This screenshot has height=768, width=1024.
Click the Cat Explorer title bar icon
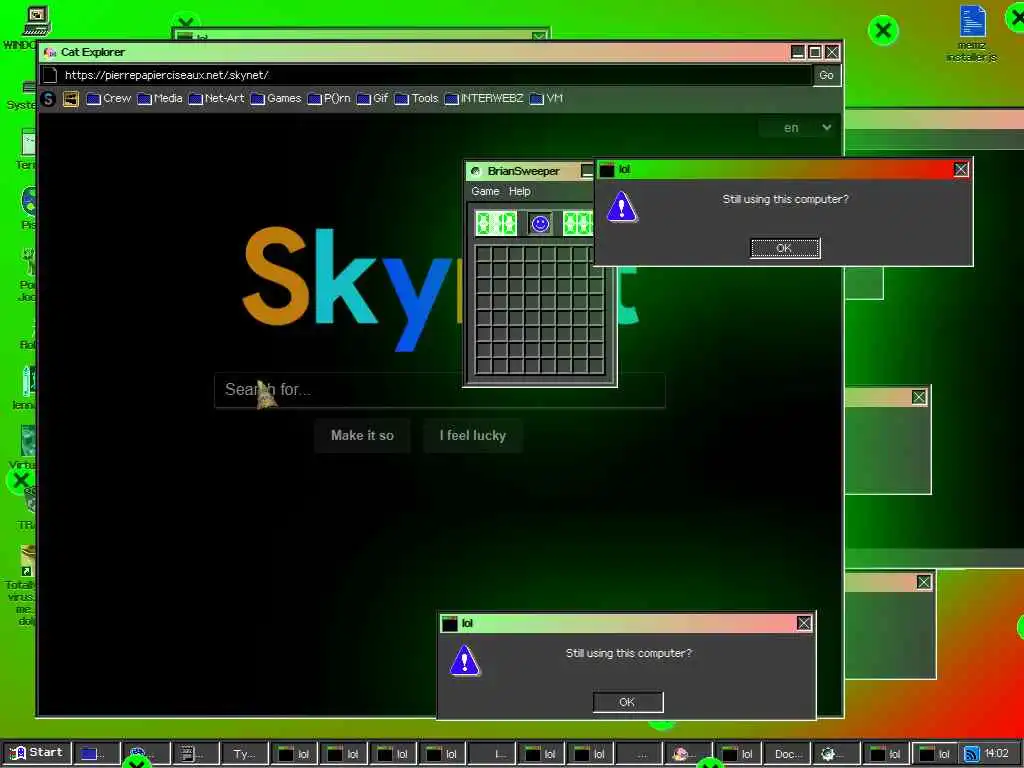pyautogui.click(x=50, y=52)
